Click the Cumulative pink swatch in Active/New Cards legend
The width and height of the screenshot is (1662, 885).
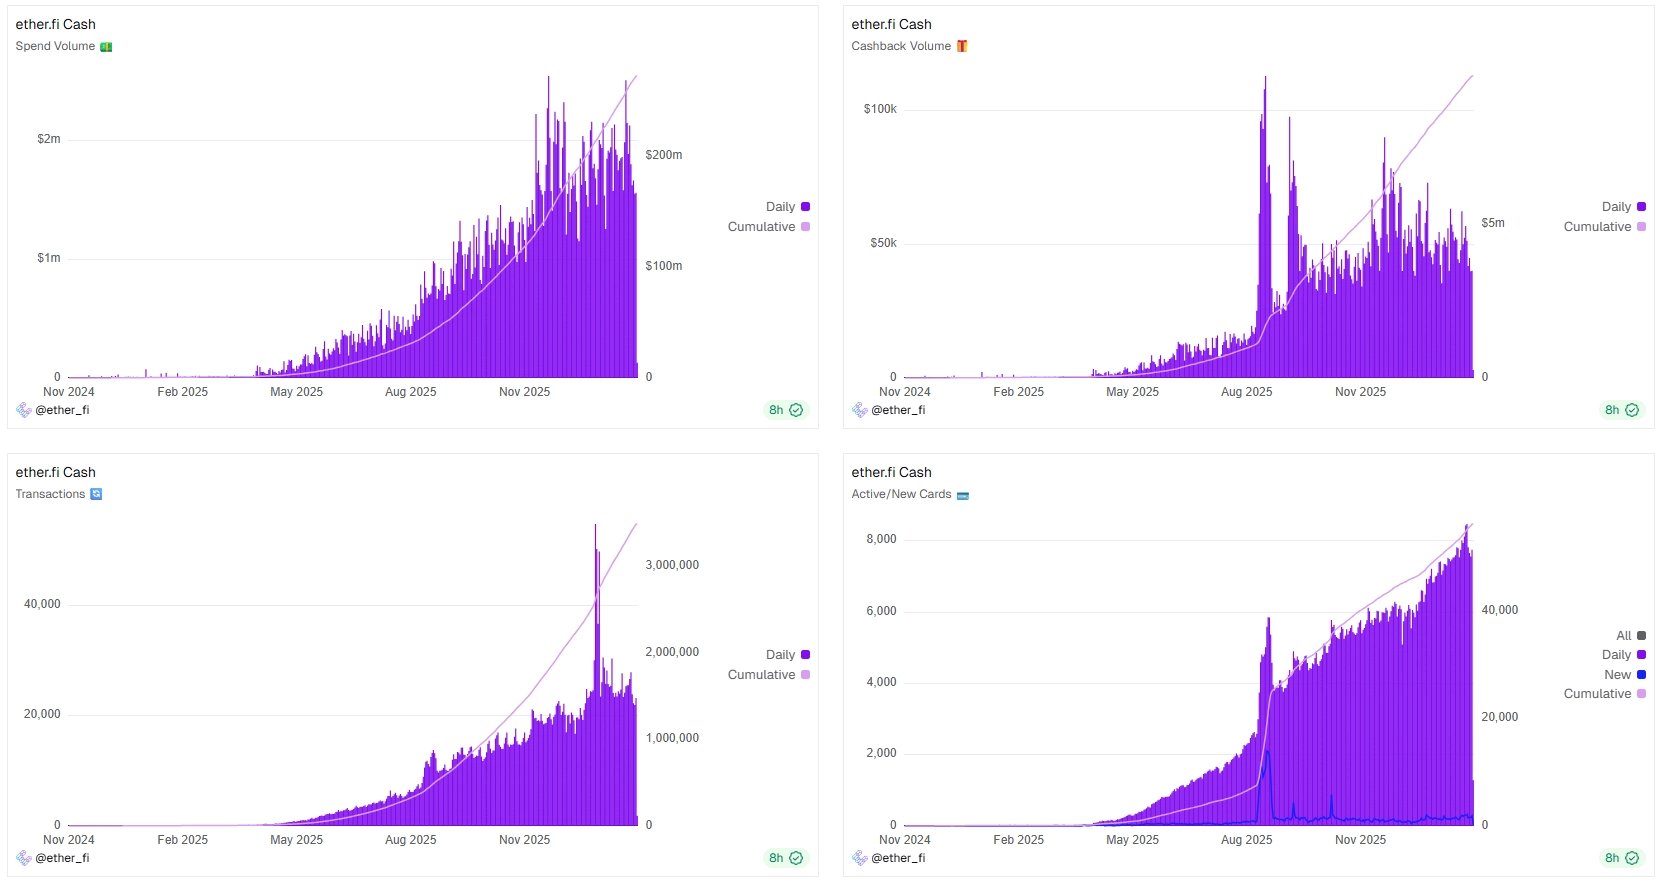click(1641, 694)
